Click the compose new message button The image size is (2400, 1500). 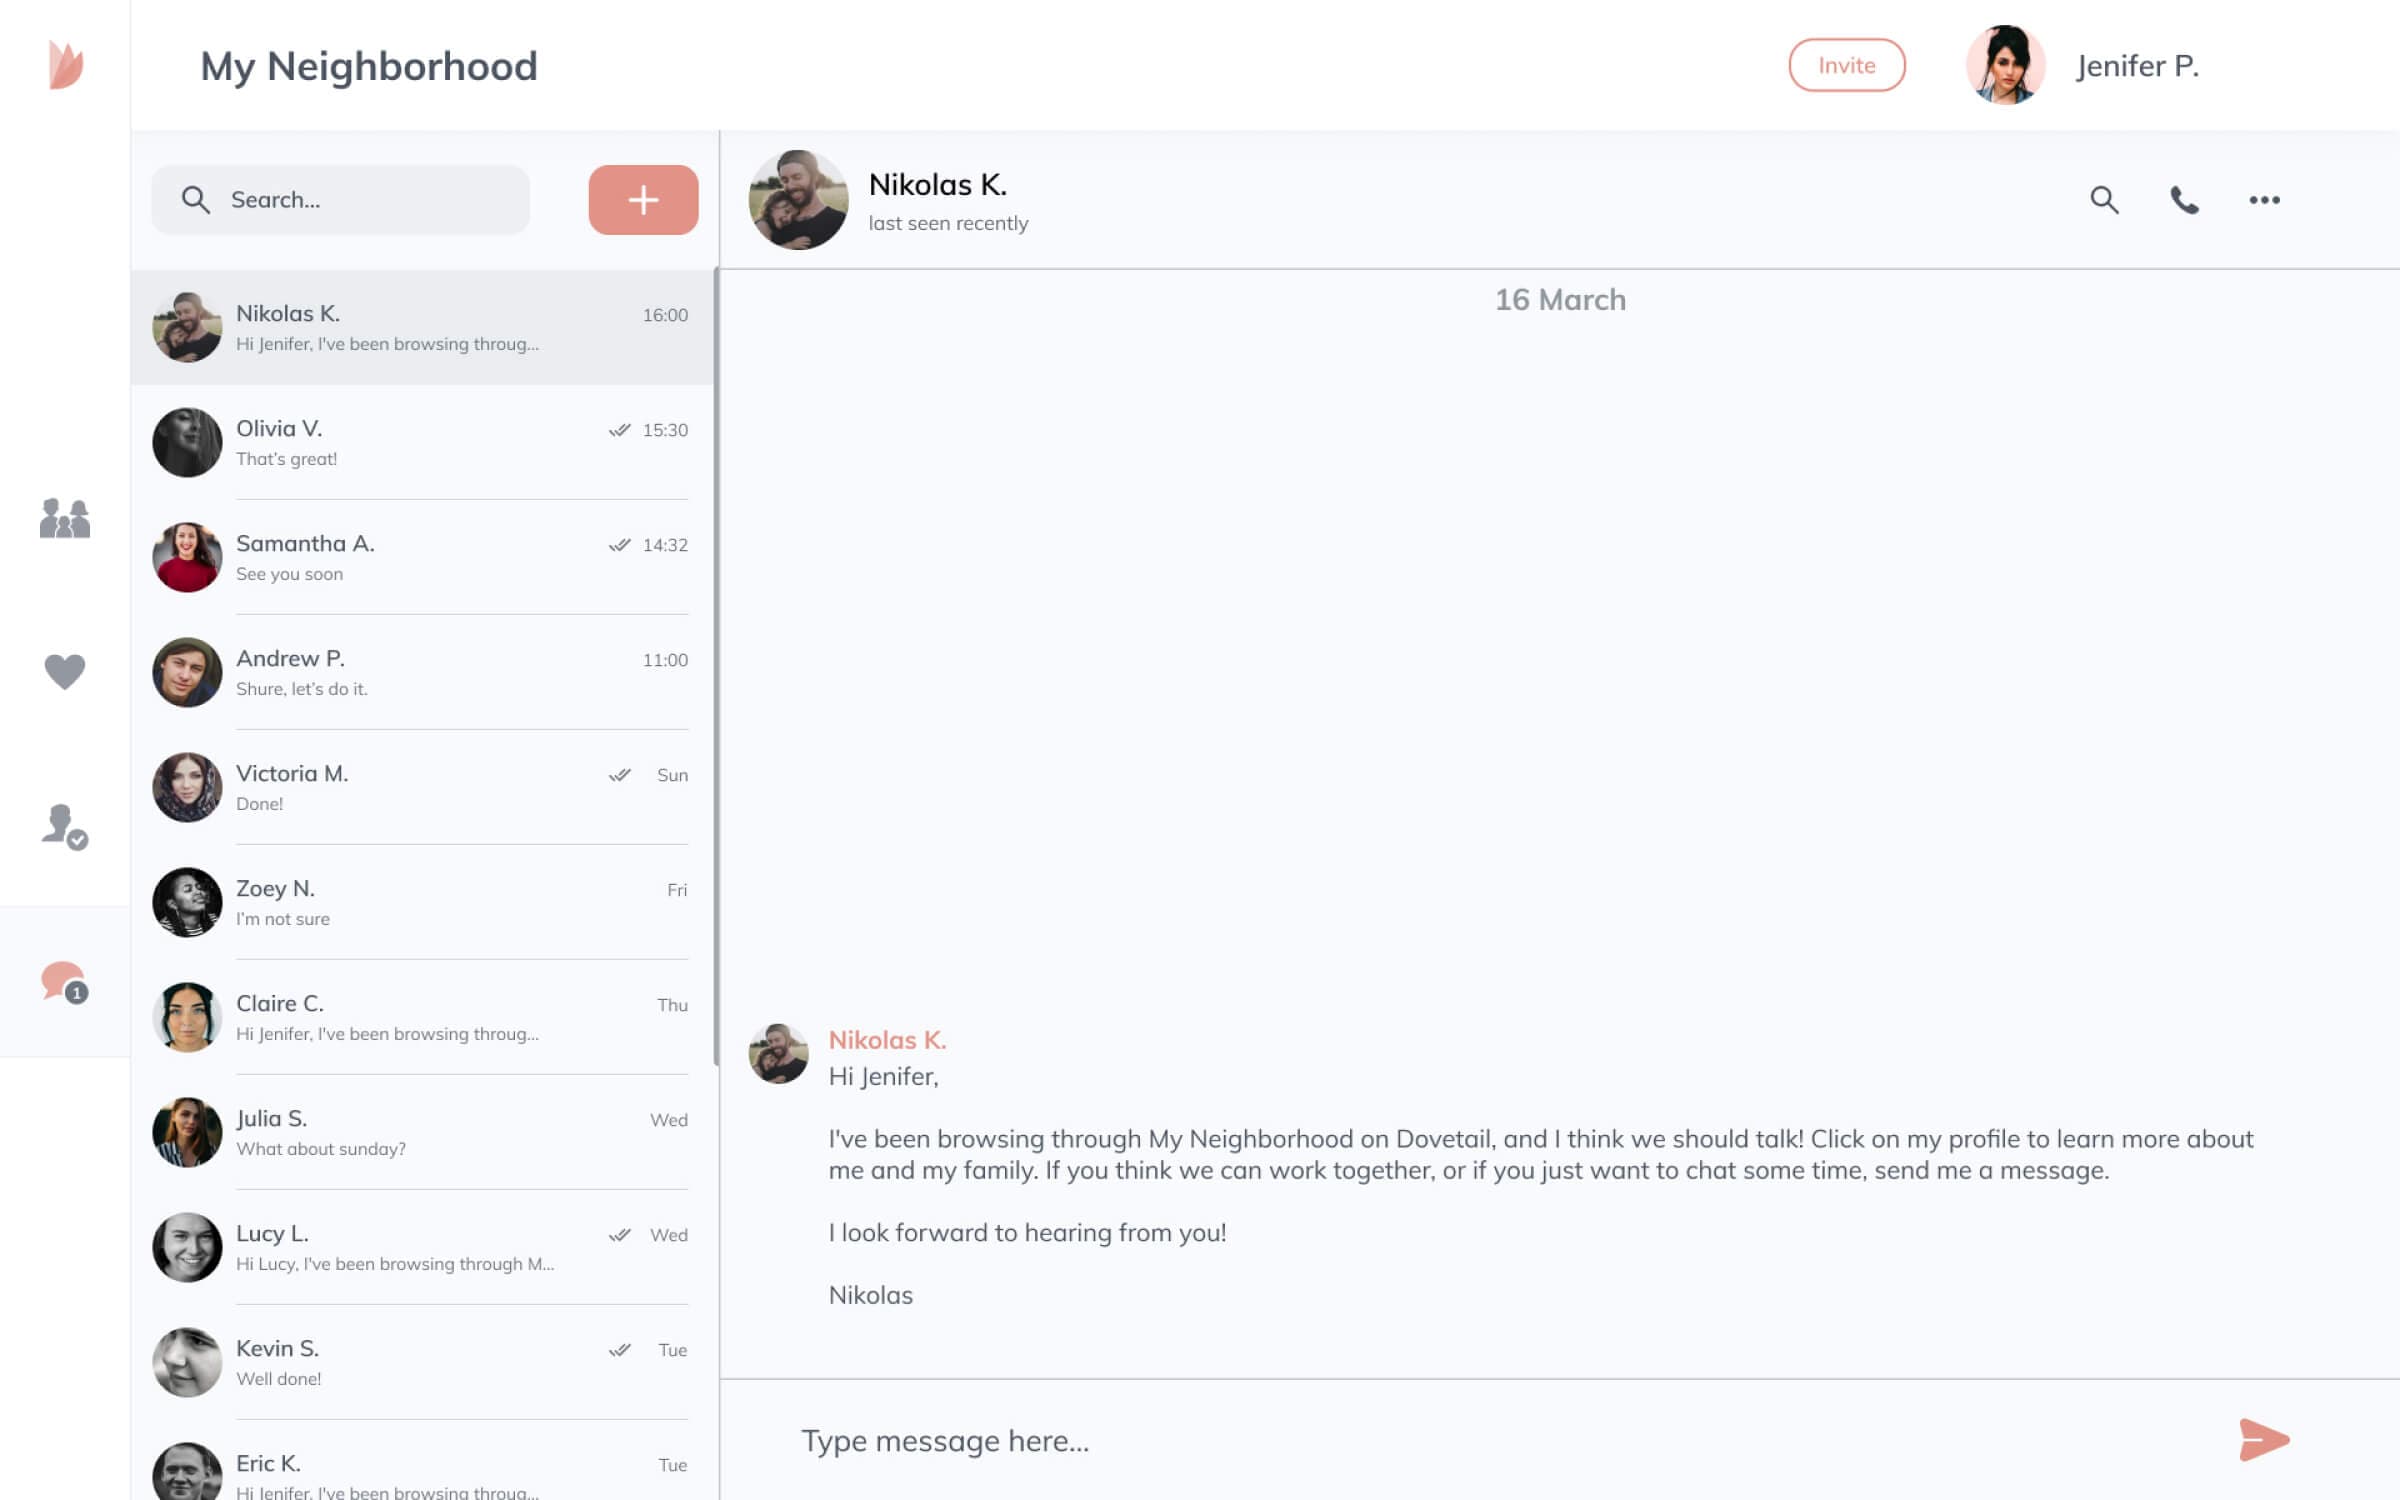point(641,197)
